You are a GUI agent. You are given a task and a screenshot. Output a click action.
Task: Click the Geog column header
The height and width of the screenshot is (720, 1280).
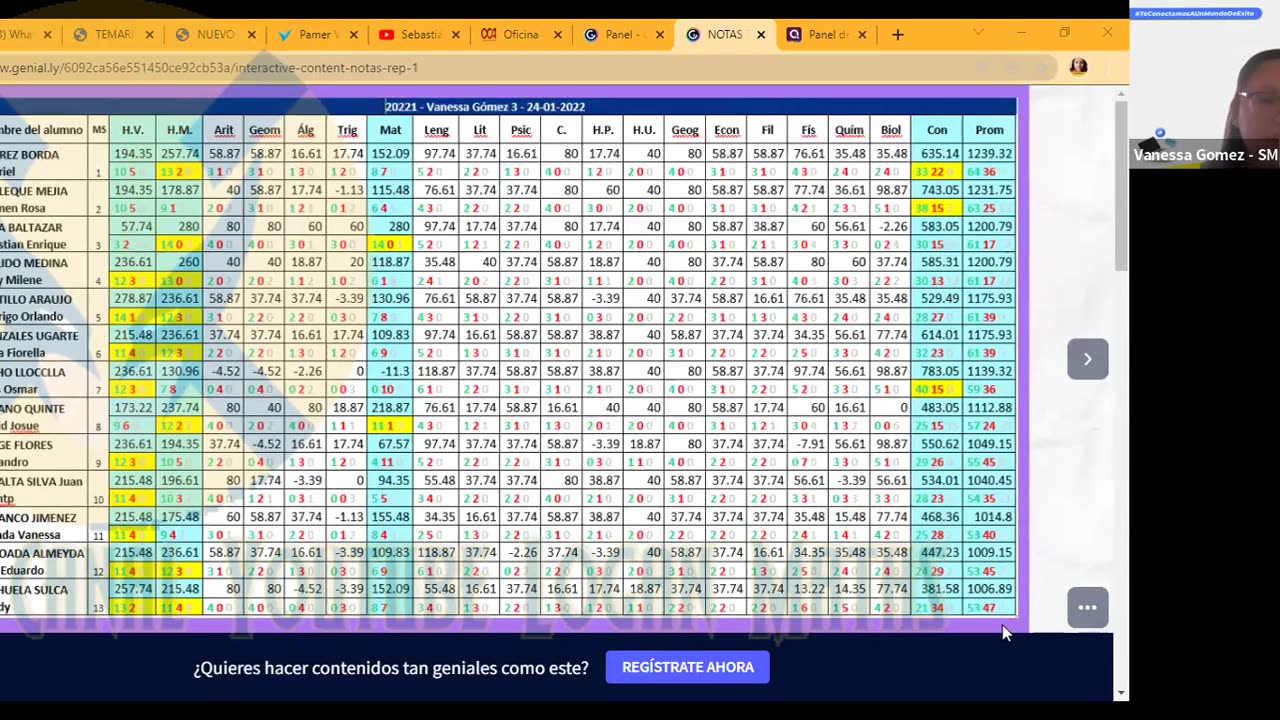coord(685,130)
